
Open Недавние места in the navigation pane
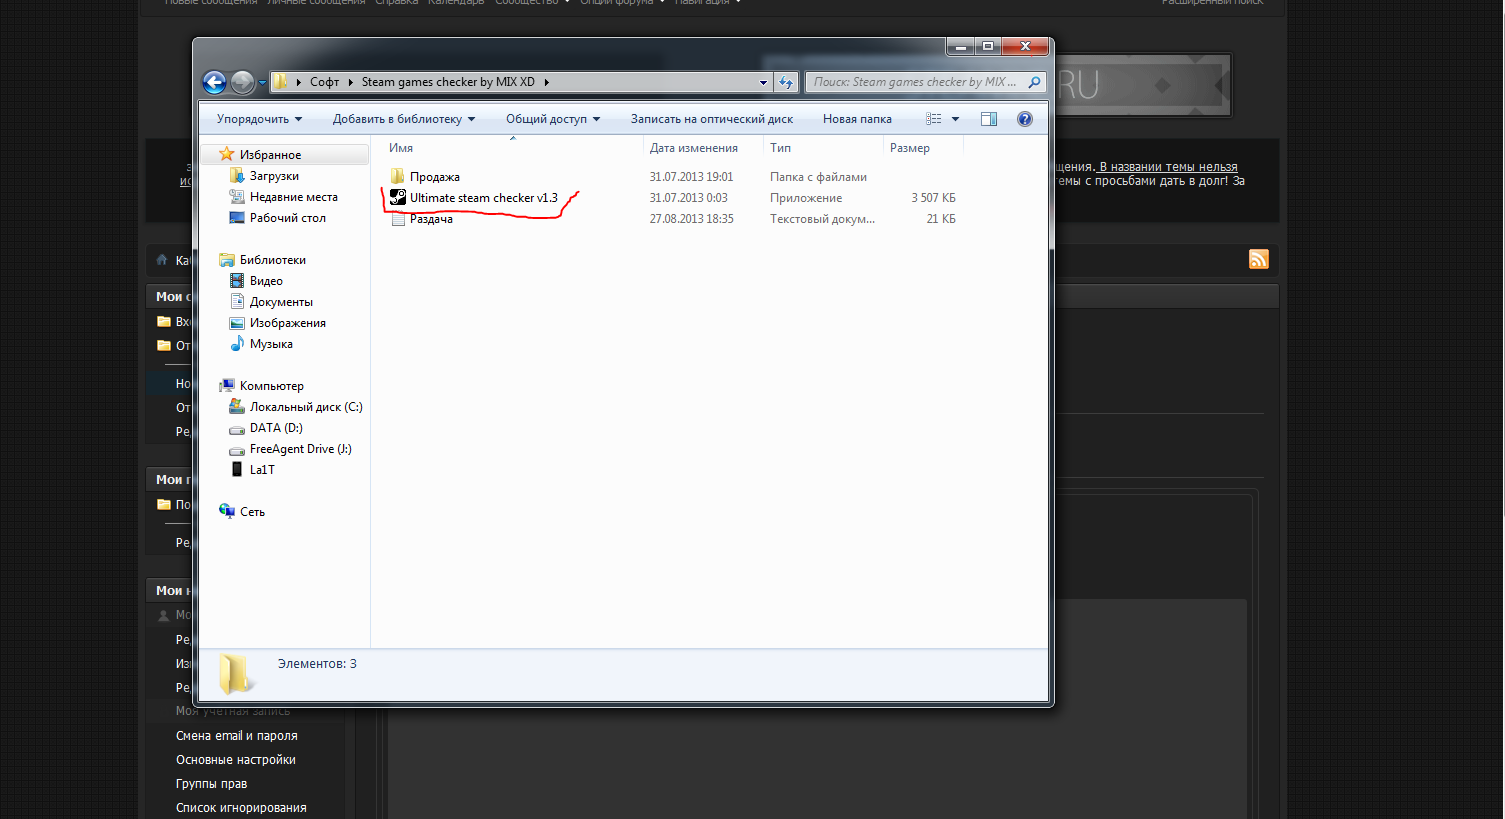click(x=294, y=197)
